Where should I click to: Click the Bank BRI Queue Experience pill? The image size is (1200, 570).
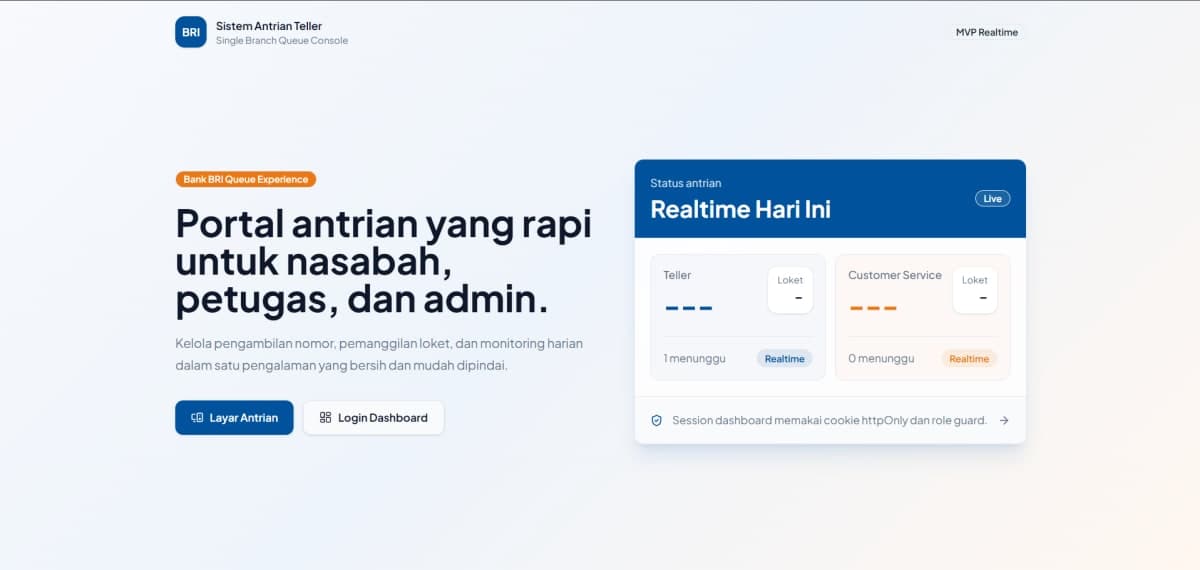[246, 179]
